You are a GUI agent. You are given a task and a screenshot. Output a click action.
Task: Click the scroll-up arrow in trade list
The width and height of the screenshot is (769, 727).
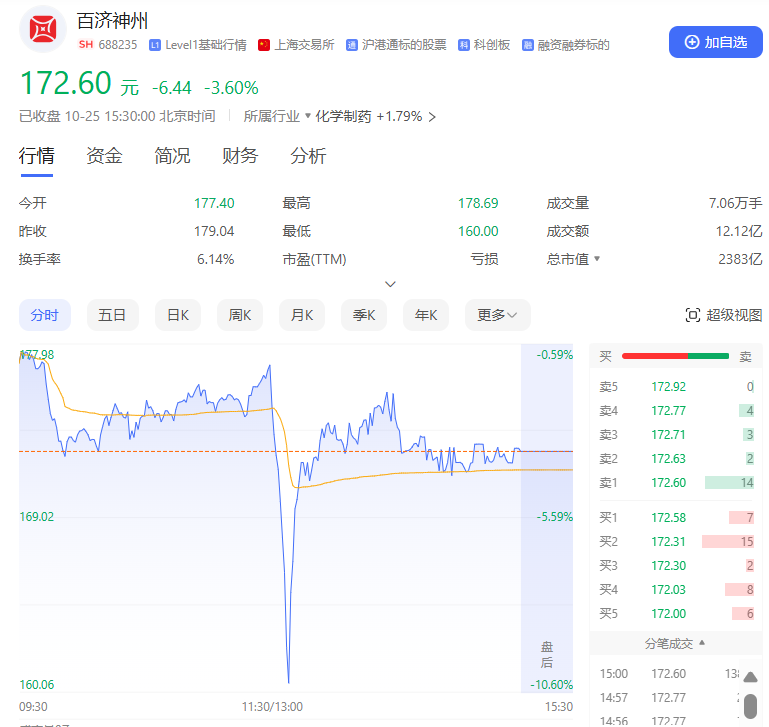click(750, 678)
